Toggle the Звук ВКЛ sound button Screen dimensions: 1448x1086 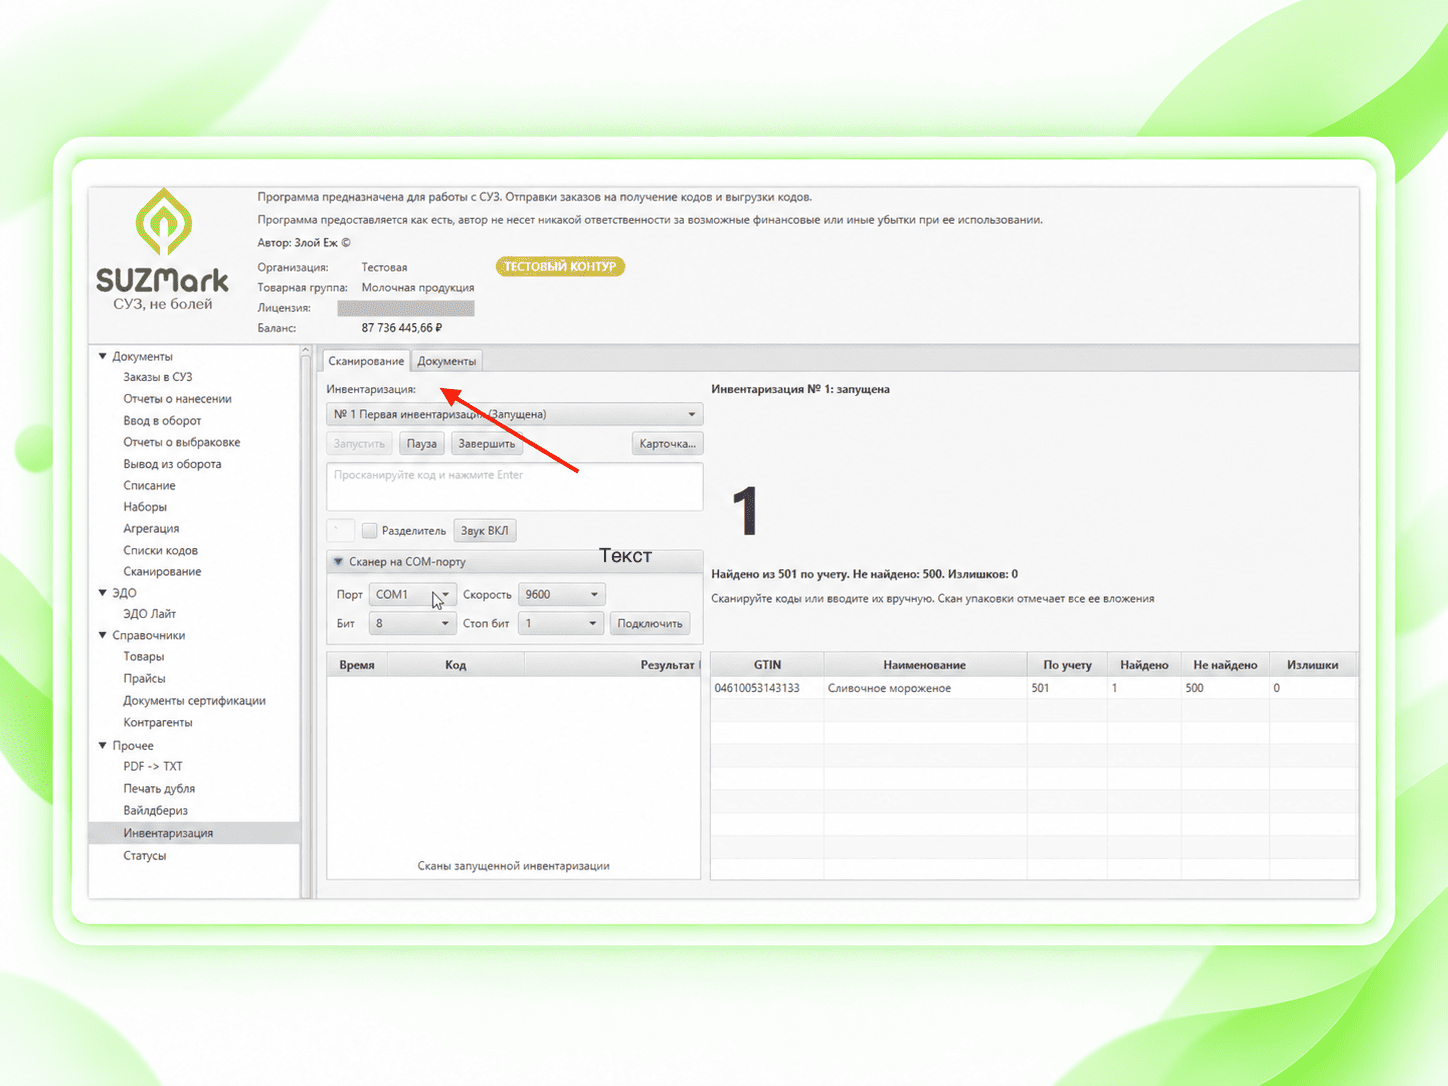485,531
